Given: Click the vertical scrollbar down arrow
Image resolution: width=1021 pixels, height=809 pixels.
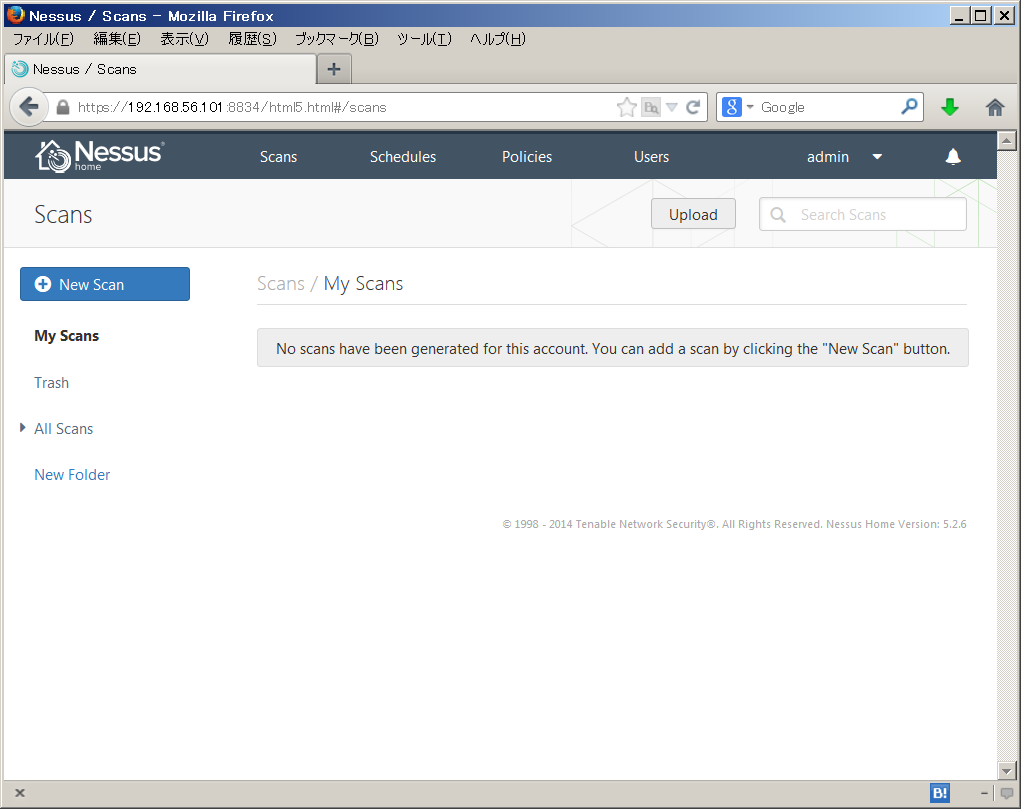Looking at the screenshot, I should (x=1007, y=771).
